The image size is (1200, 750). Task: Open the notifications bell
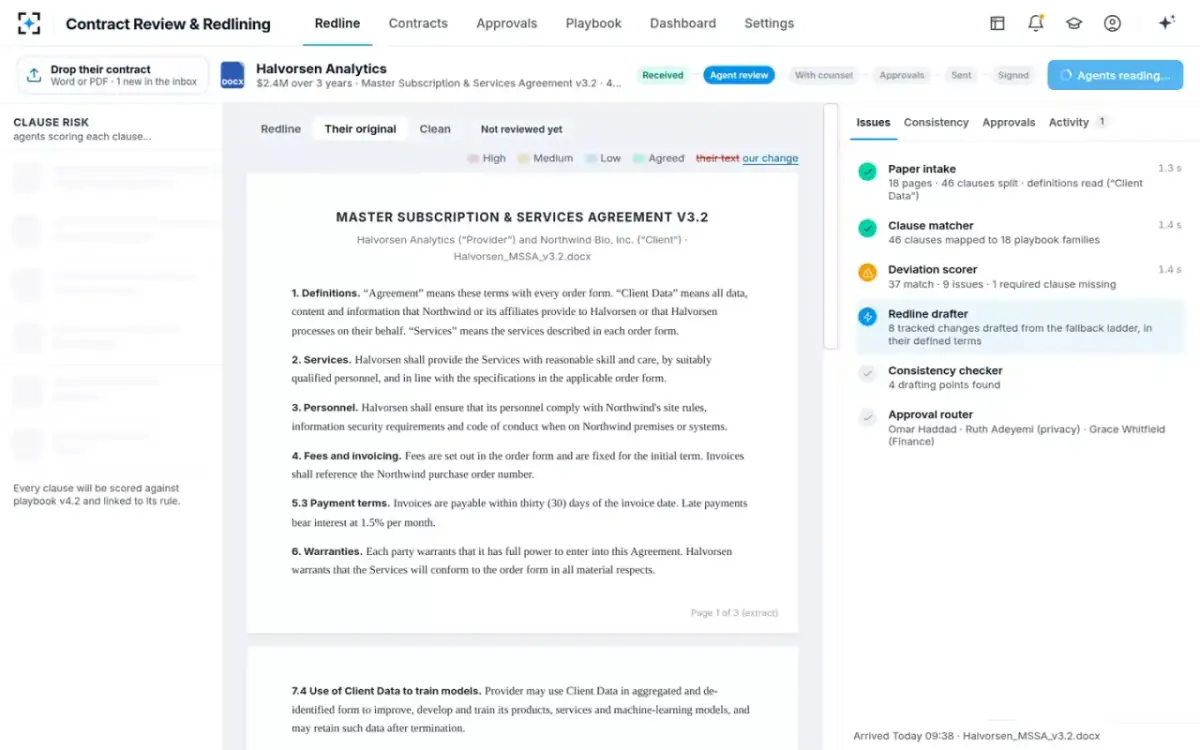click(1036, 23)
